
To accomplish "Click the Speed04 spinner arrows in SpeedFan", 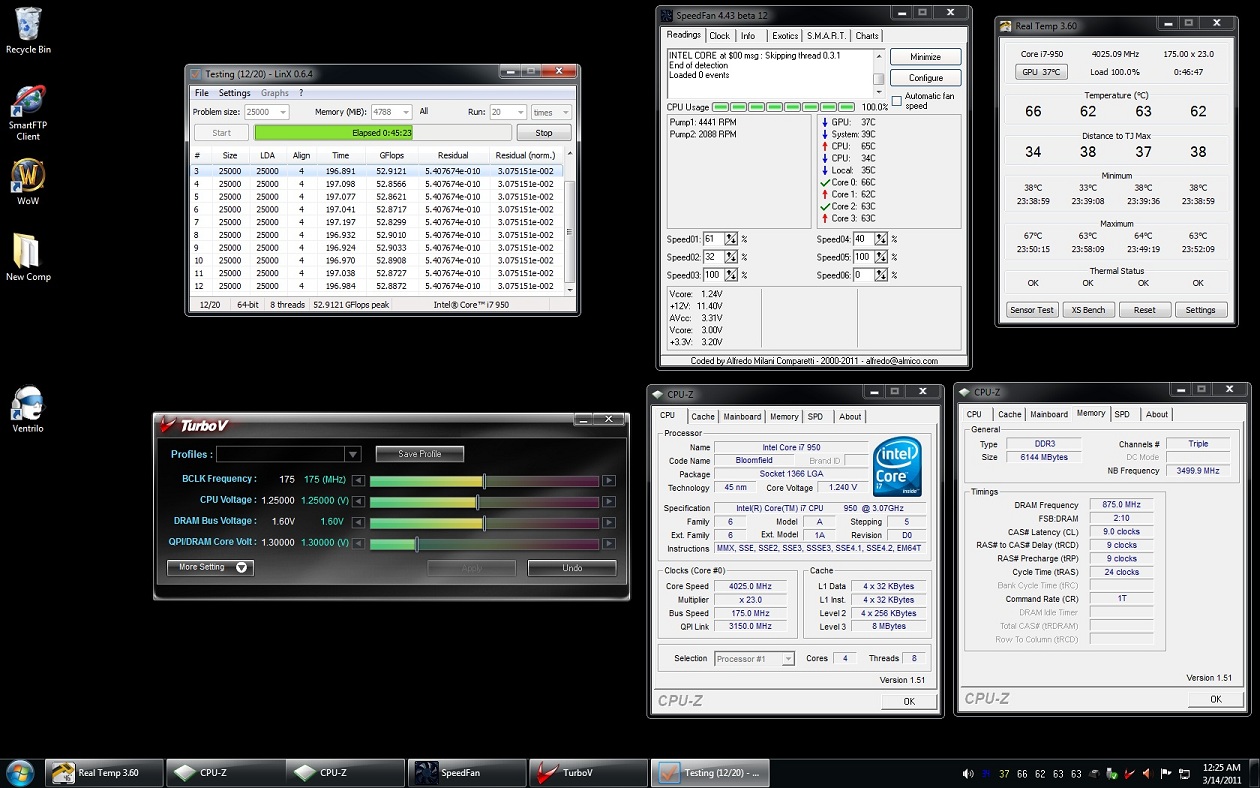I will click(x=881, y=239).
